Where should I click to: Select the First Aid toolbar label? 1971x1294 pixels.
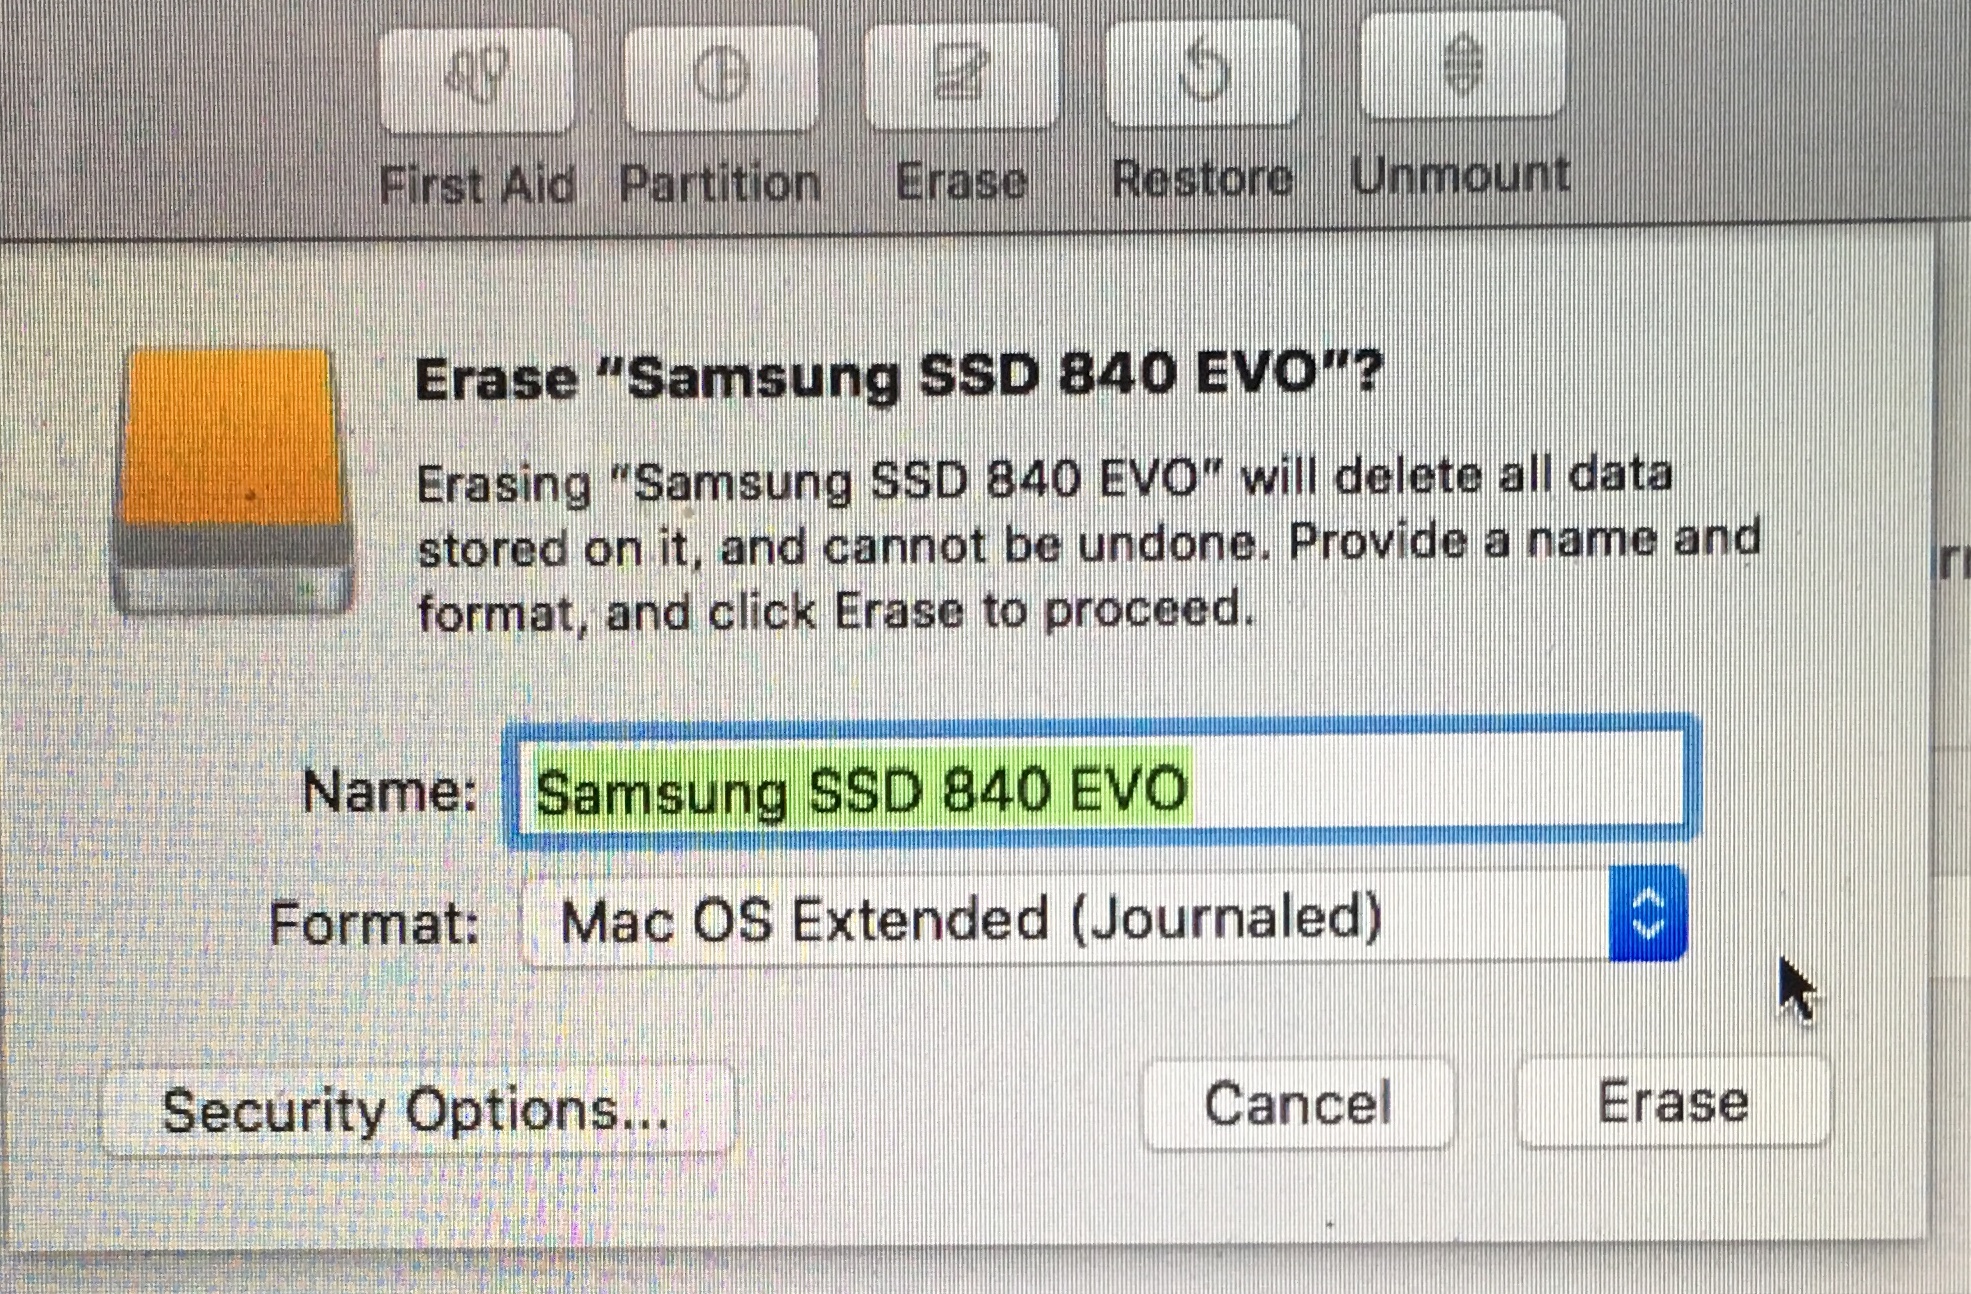[x=478, y=185]
